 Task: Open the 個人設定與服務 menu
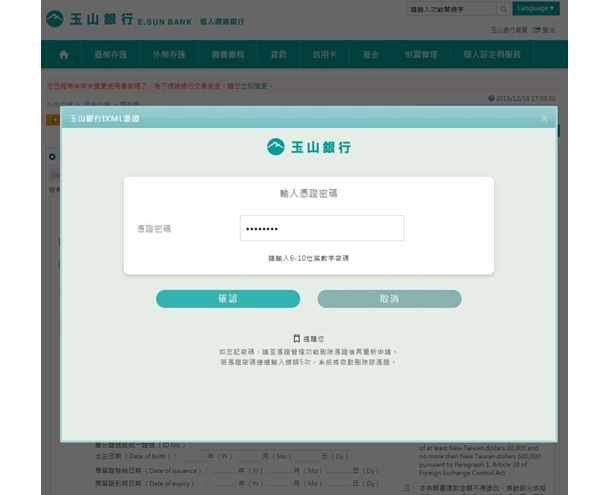(x=492, y=54)
